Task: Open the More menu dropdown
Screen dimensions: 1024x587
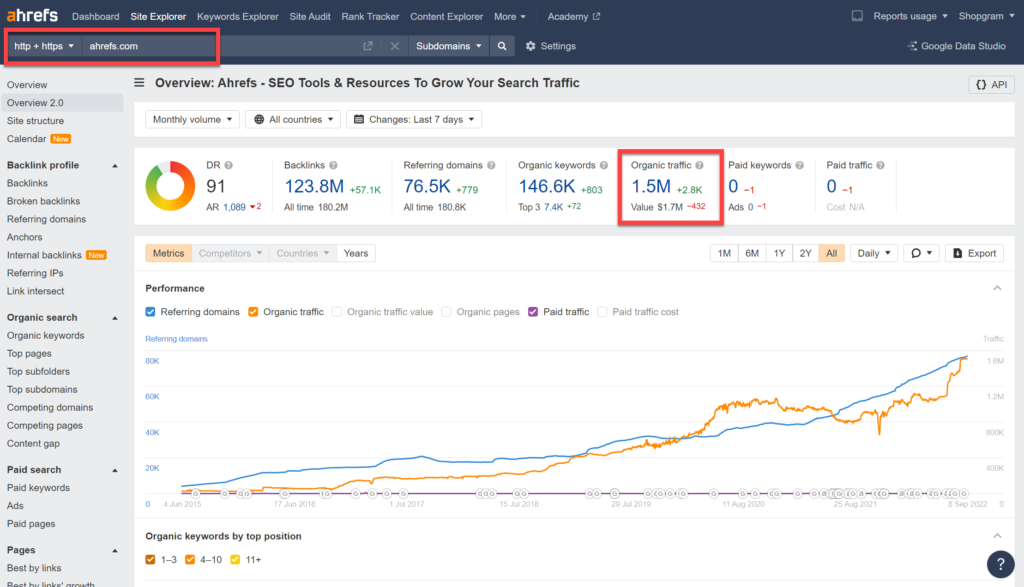Action: point(509,16)
